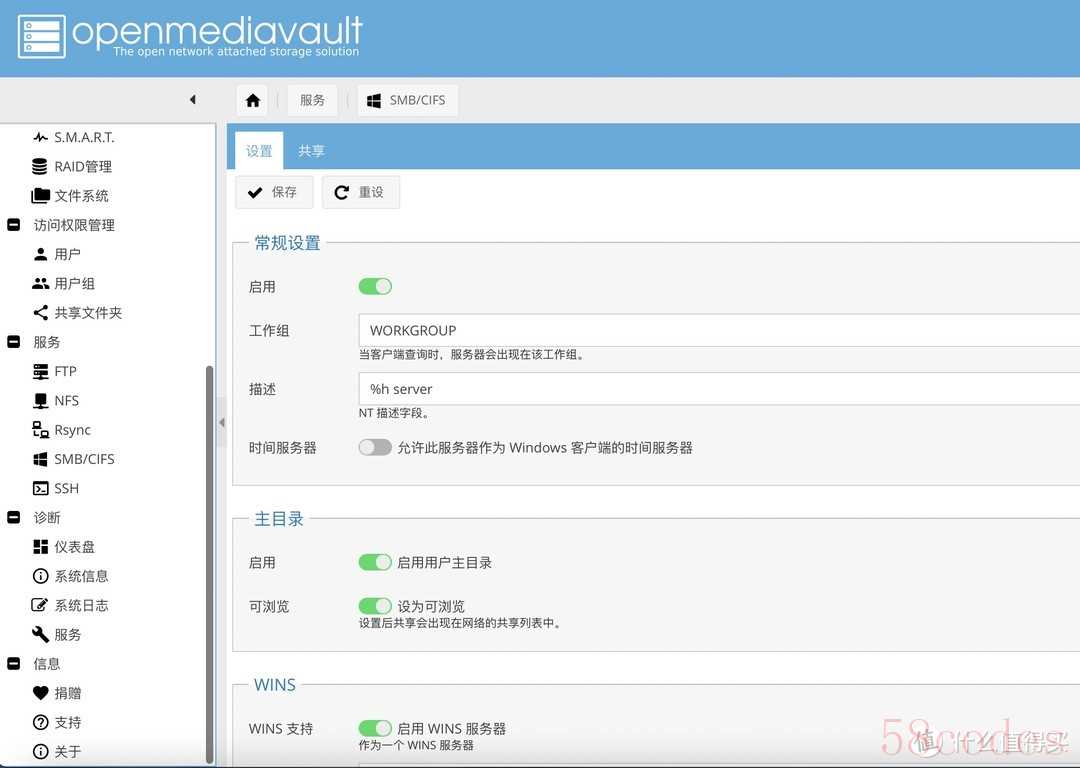Toggle 启用 WINS 服务器 switch
The width and height of the screenshot is (1080, 768).
coord(375,728)
